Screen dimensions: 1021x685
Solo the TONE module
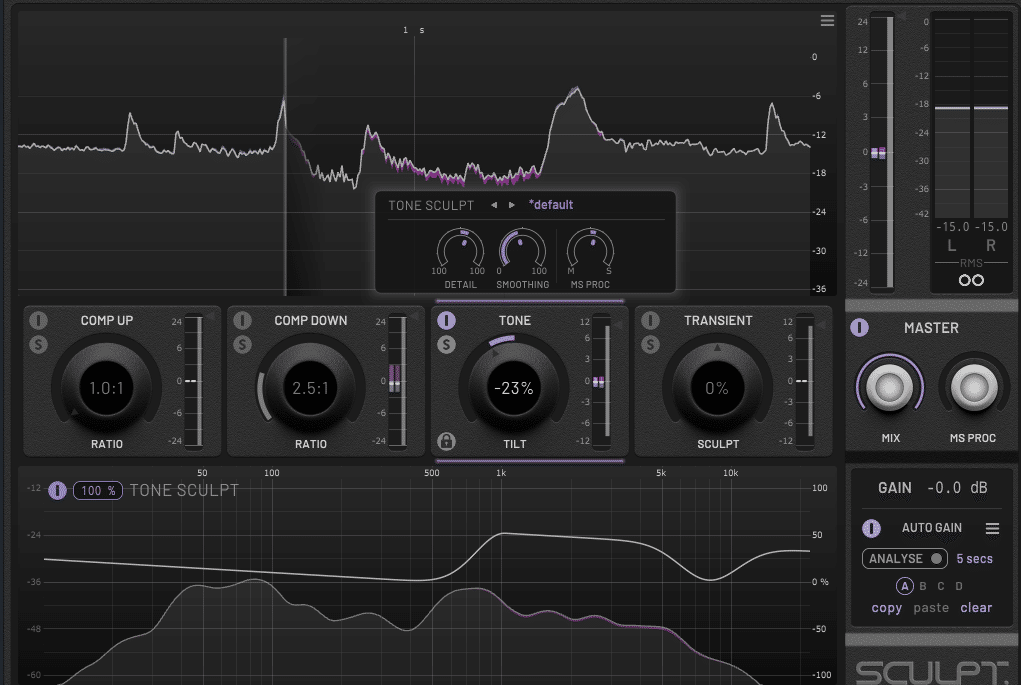click(446, 344)
